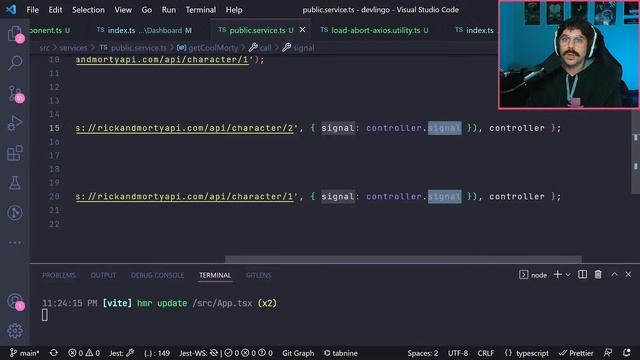
Task: Open the File menu
Action: tap(32, 10)
